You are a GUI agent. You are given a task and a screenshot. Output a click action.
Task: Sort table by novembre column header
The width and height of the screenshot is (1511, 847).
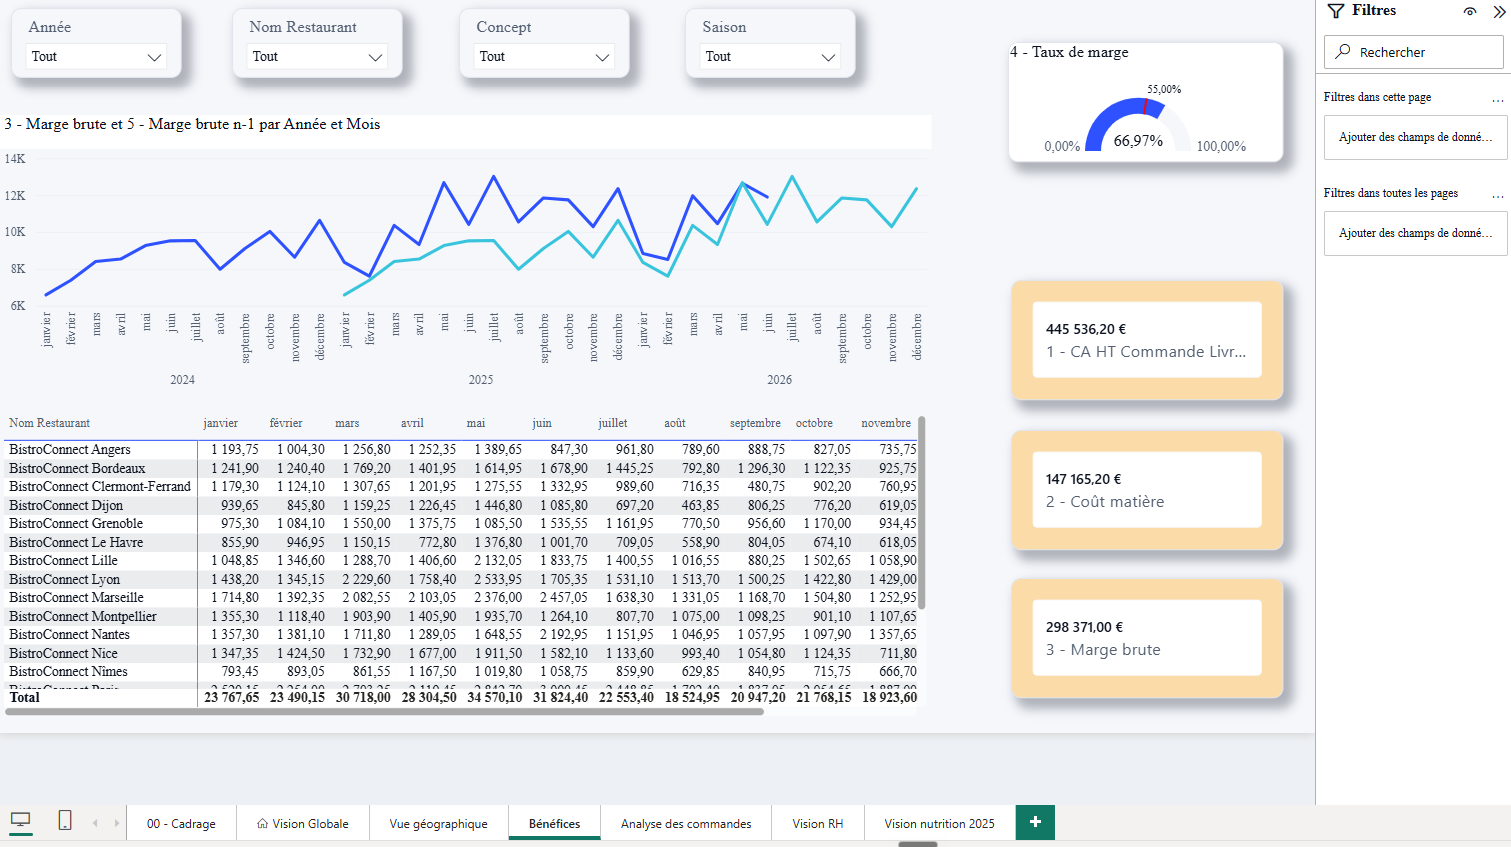tap(886, 423)
